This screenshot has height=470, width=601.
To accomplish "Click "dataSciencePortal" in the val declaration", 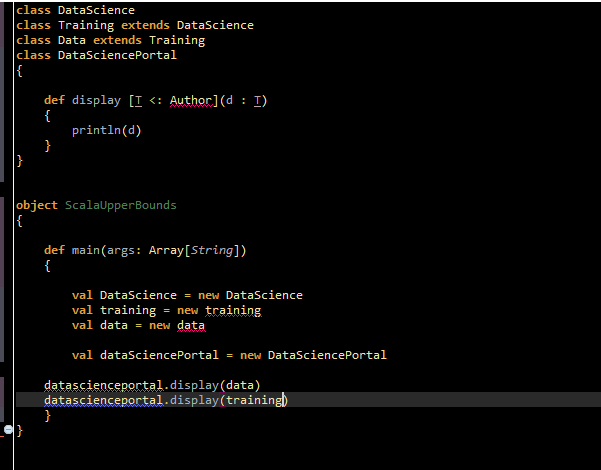I will [x=159, y=355].
